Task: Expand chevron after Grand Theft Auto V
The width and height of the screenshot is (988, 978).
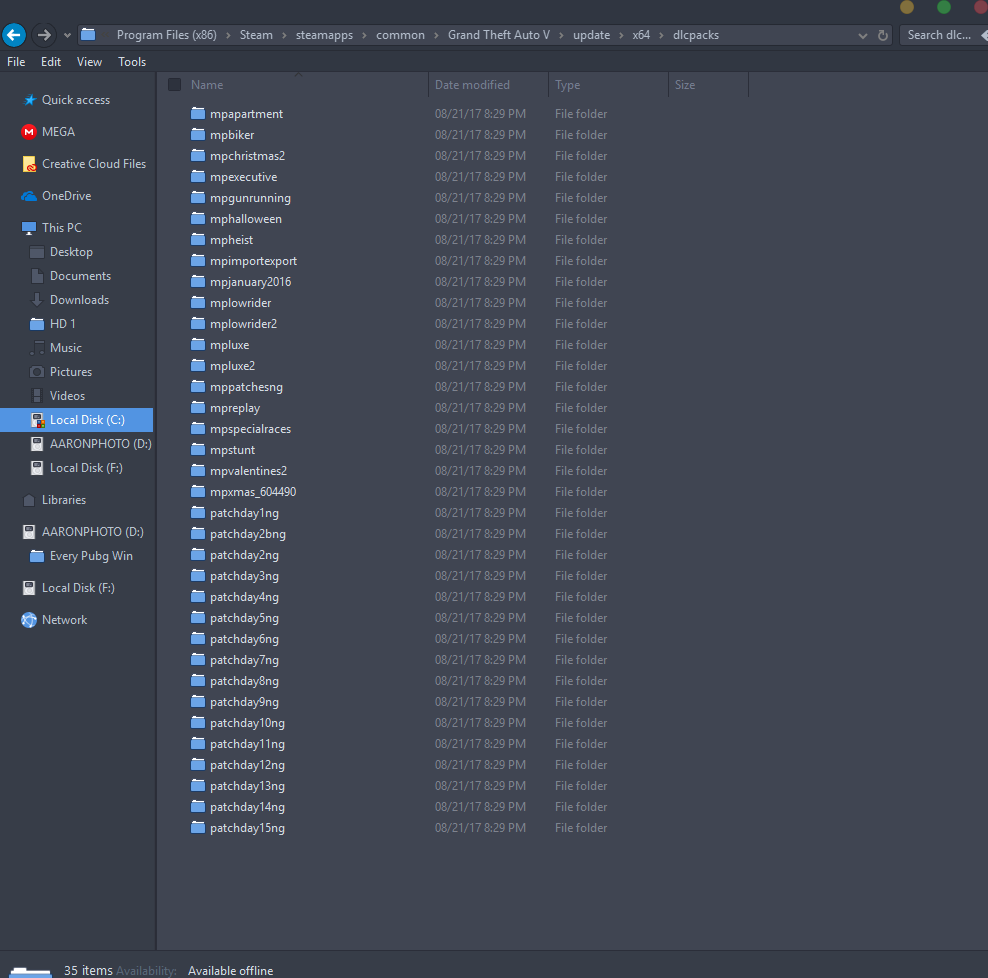Action: [561, 35]
